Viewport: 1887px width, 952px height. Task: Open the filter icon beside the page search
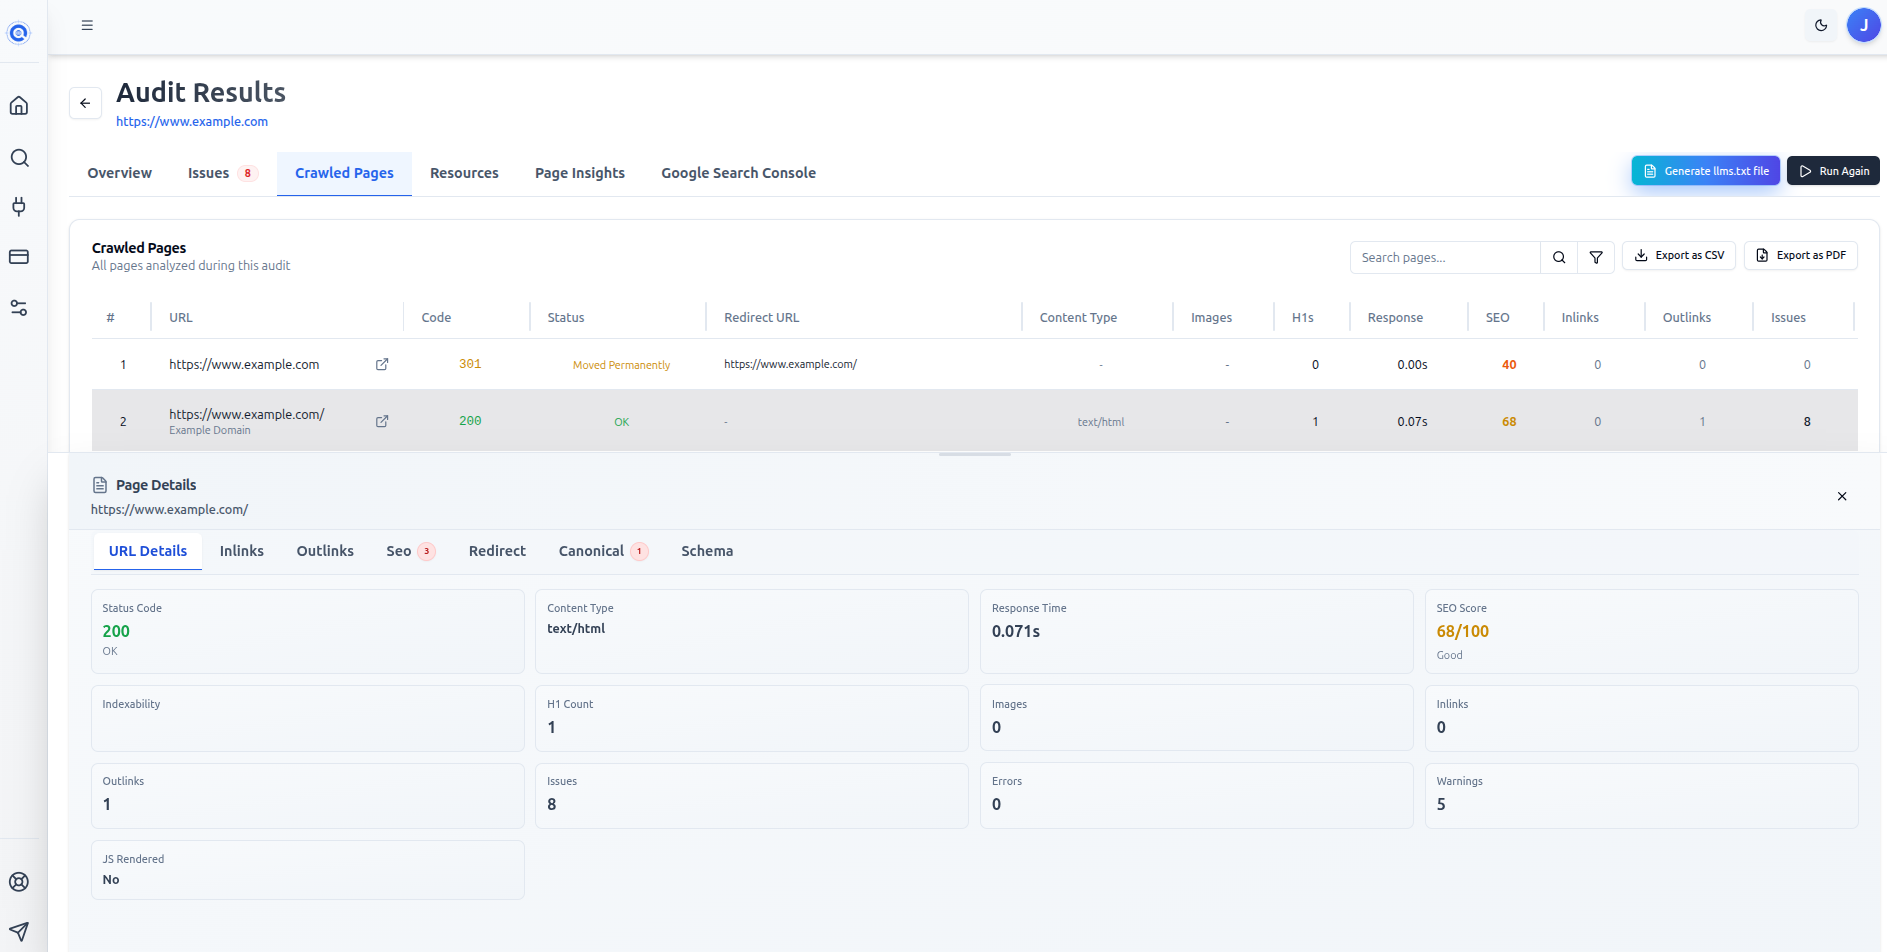(1595, 257)
